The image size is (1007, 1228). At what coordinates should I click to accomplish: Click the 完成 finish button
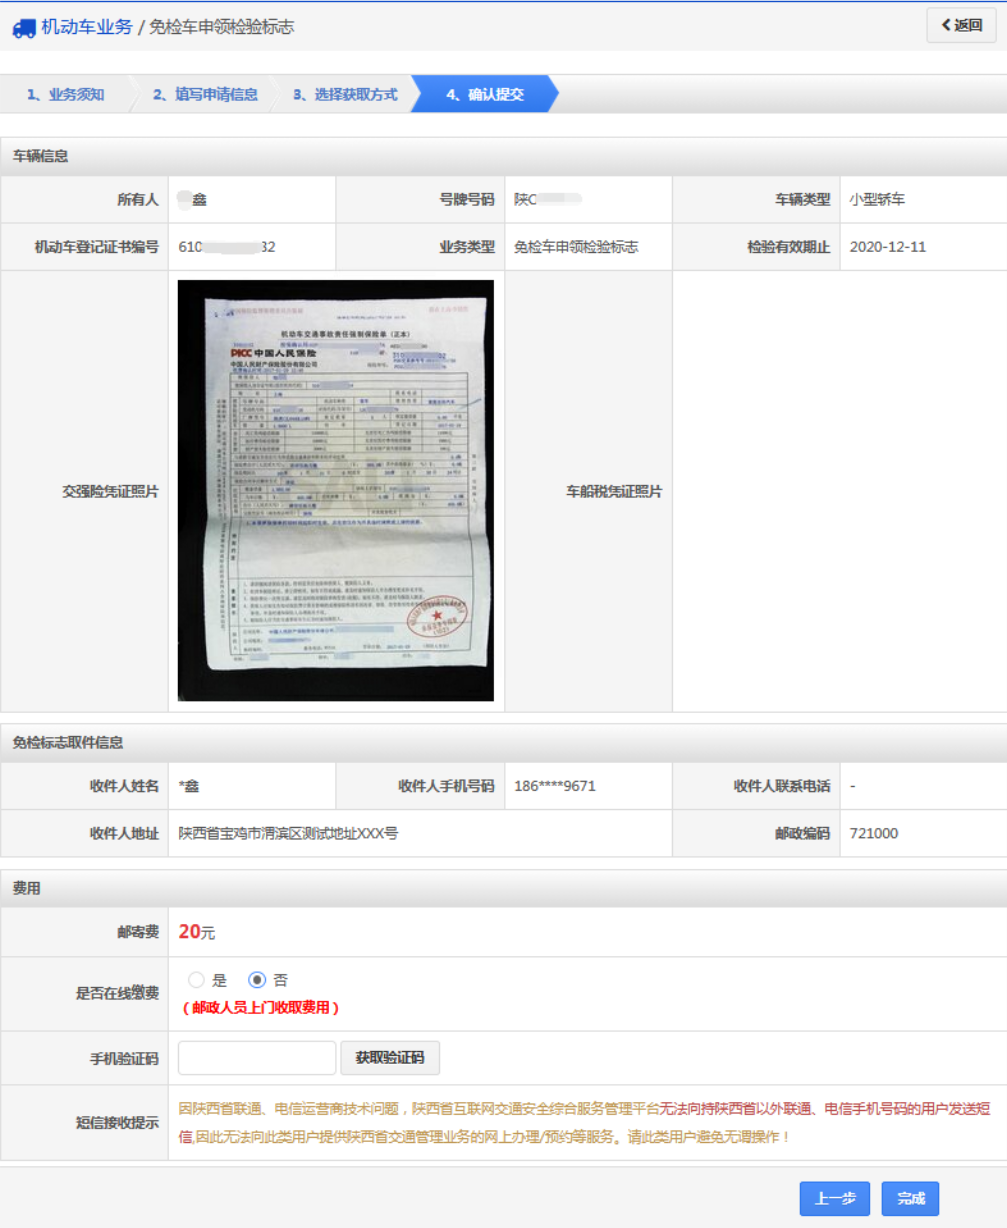(910, 1198)
